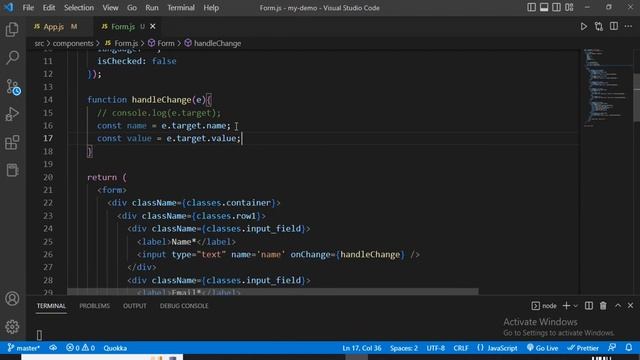Create a new terminal with plus icon
Screen dimensions: 640x360
point(566,306)
